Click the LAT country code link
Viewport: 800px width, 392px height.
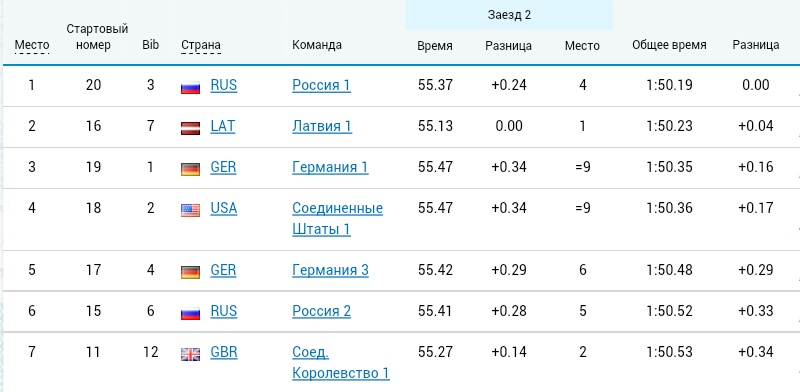(223, 126)
